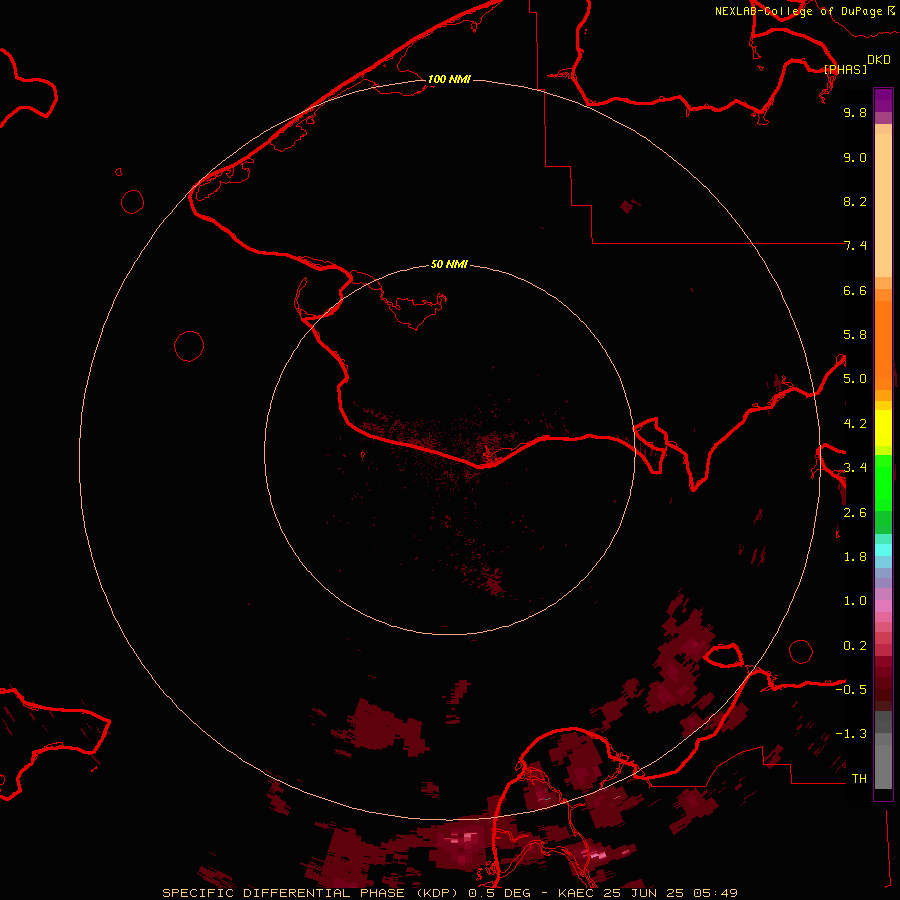900x900 pixels.
Task: Click the [PHAS] units label
Action: [x=845, y=69]
